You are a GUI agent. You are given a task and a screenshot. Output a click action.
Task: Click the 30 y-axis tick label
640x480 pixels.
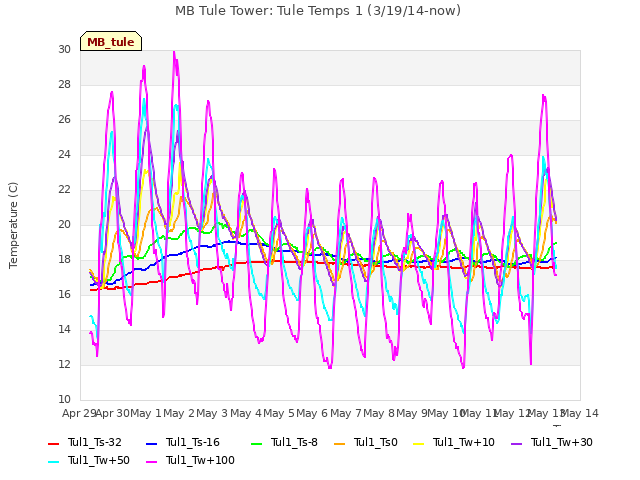click(x=64, y=49)
